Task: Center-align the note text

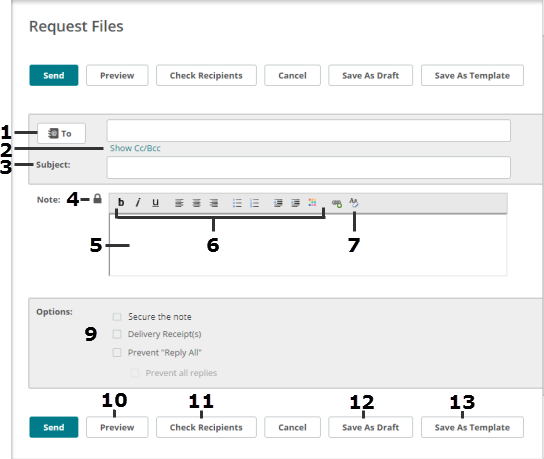Action: (197, 203)
